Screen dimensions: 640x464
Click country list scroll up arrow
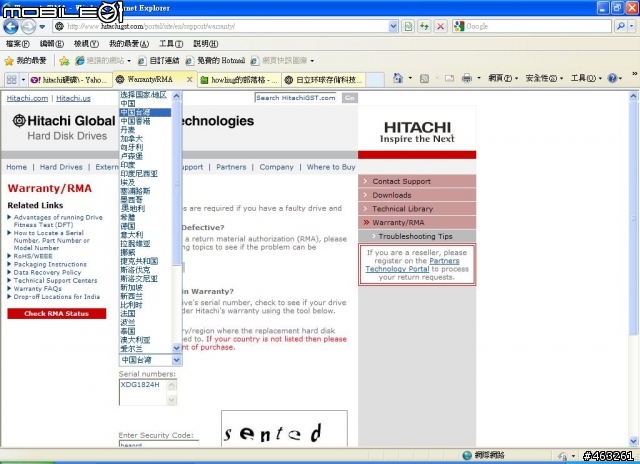coord(176,96)
